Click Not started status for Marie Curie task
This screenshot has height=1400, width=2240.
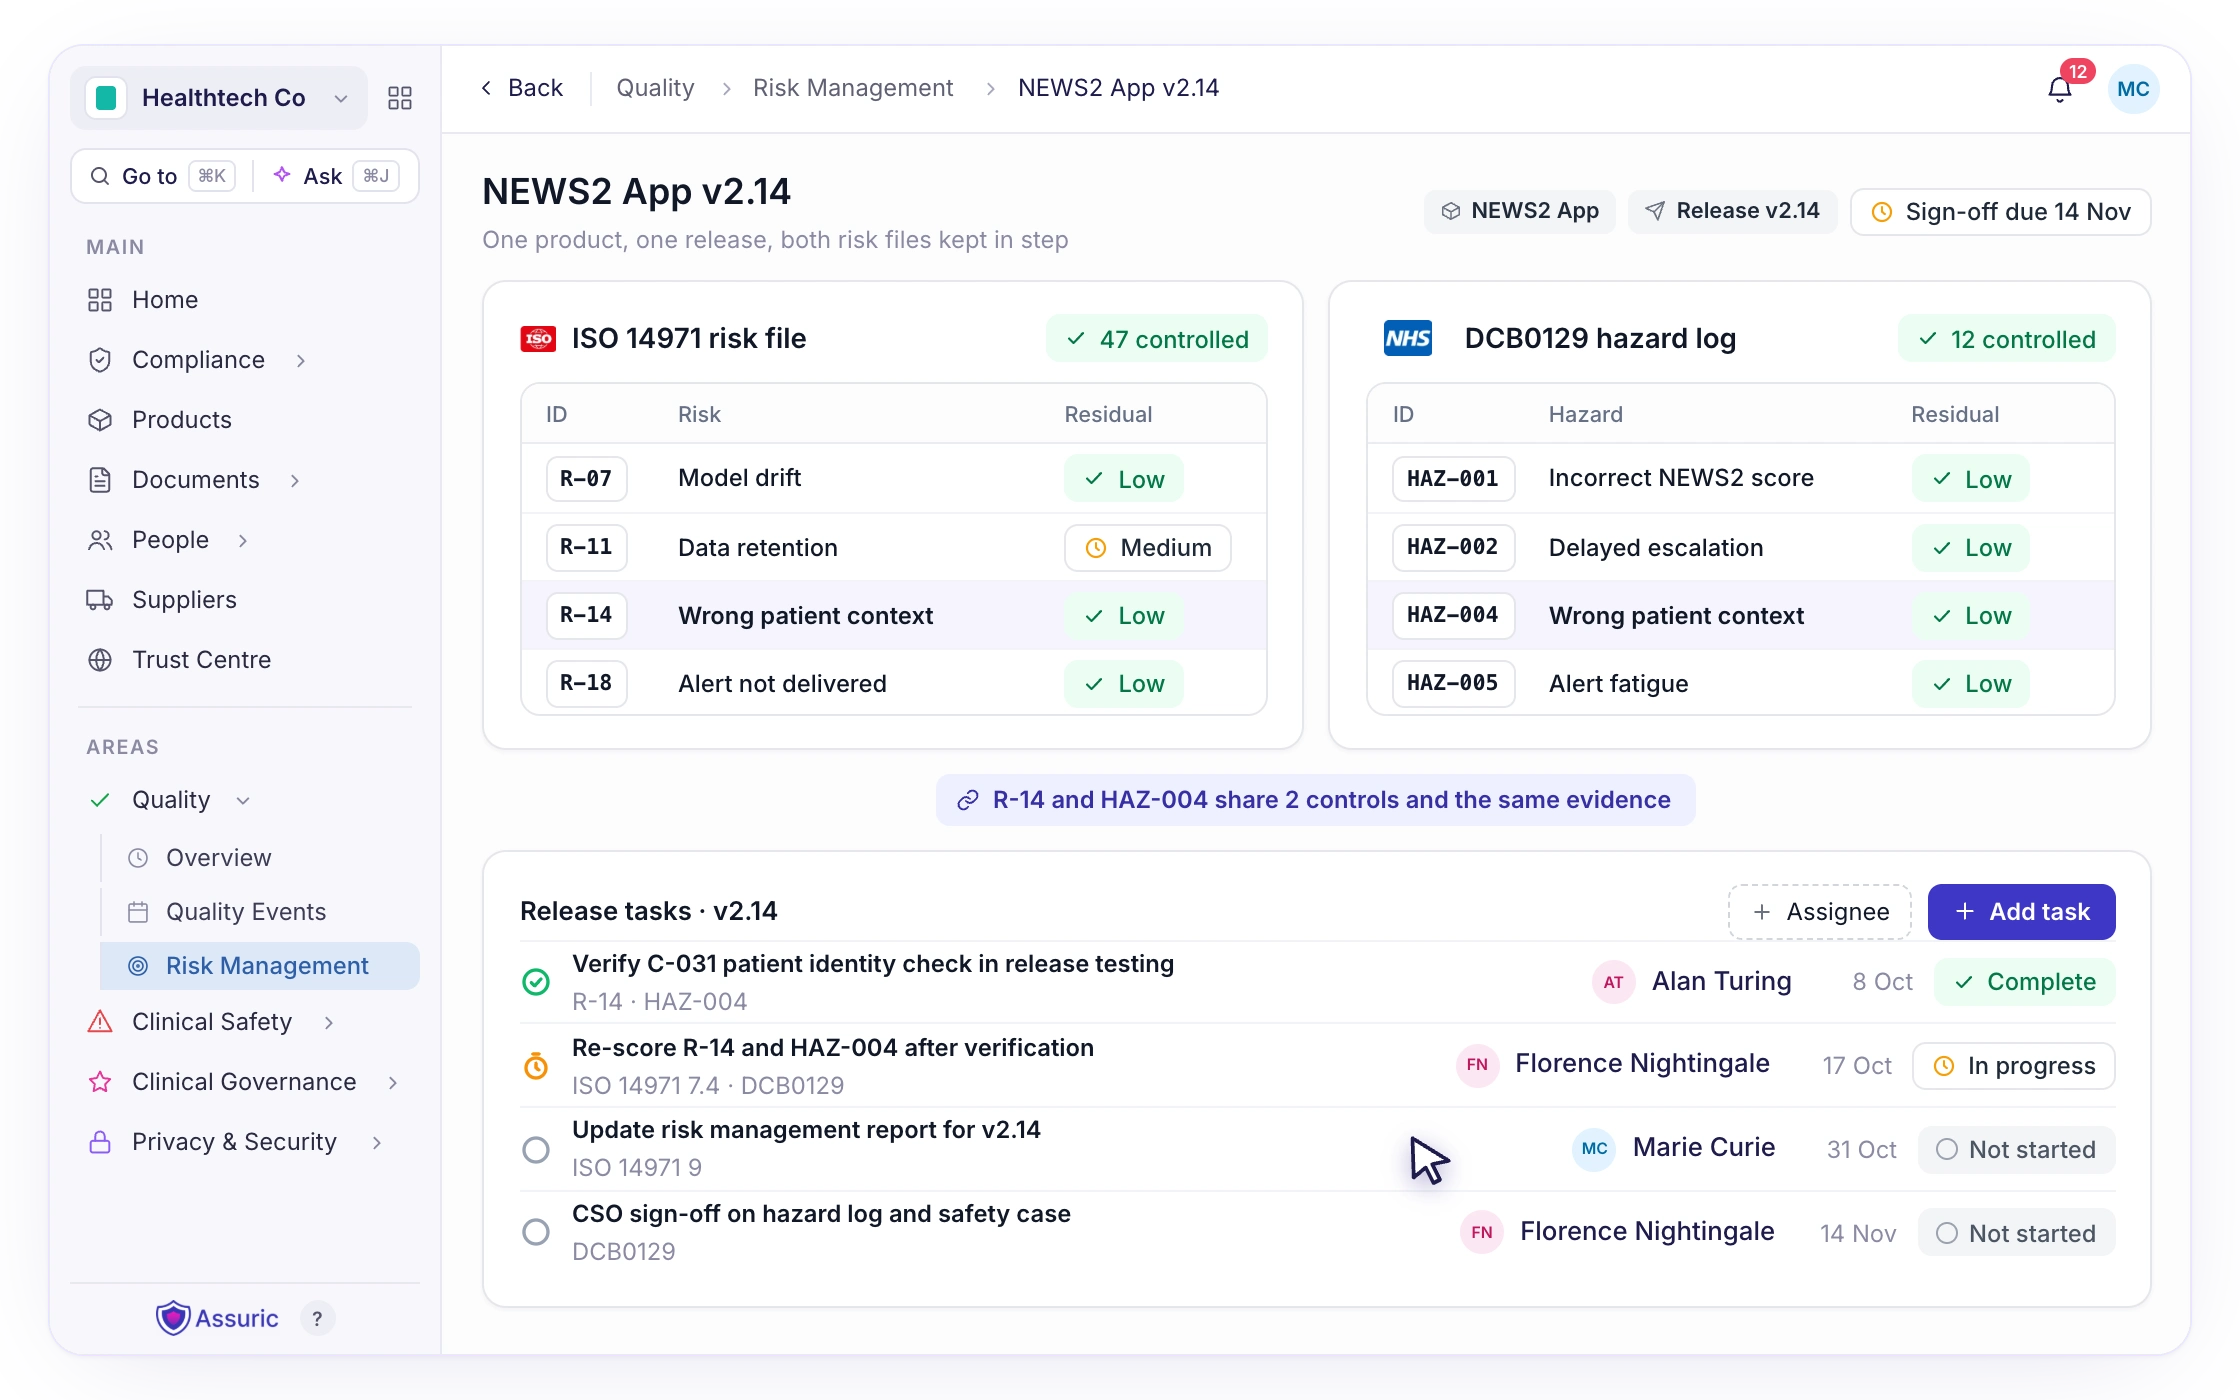point(2016,1150)
